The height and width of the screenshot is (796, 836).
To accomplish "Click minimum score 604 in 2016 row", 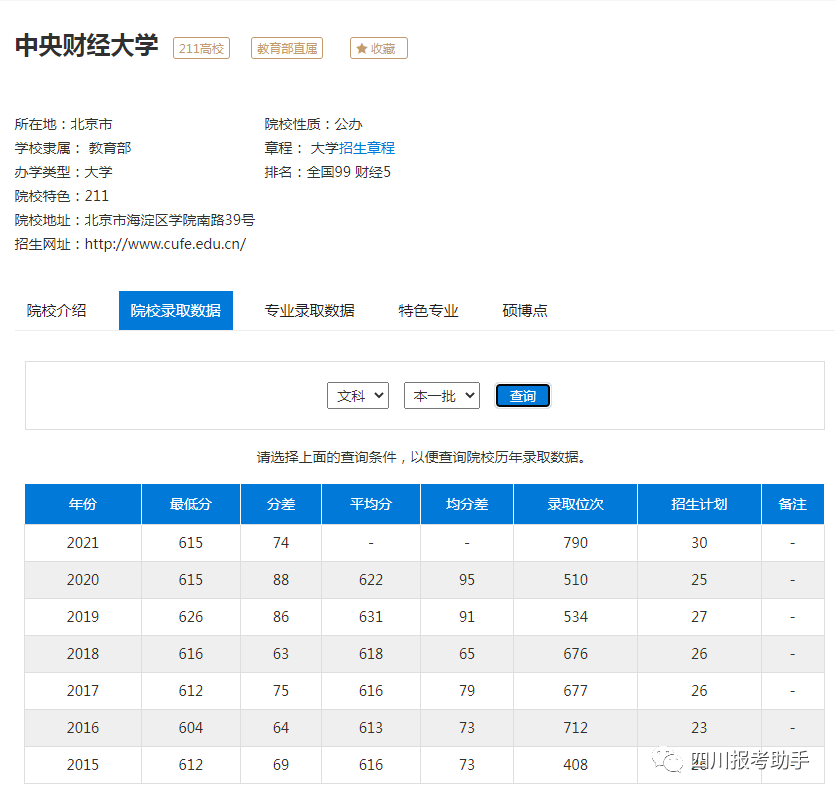I will 191,728.
